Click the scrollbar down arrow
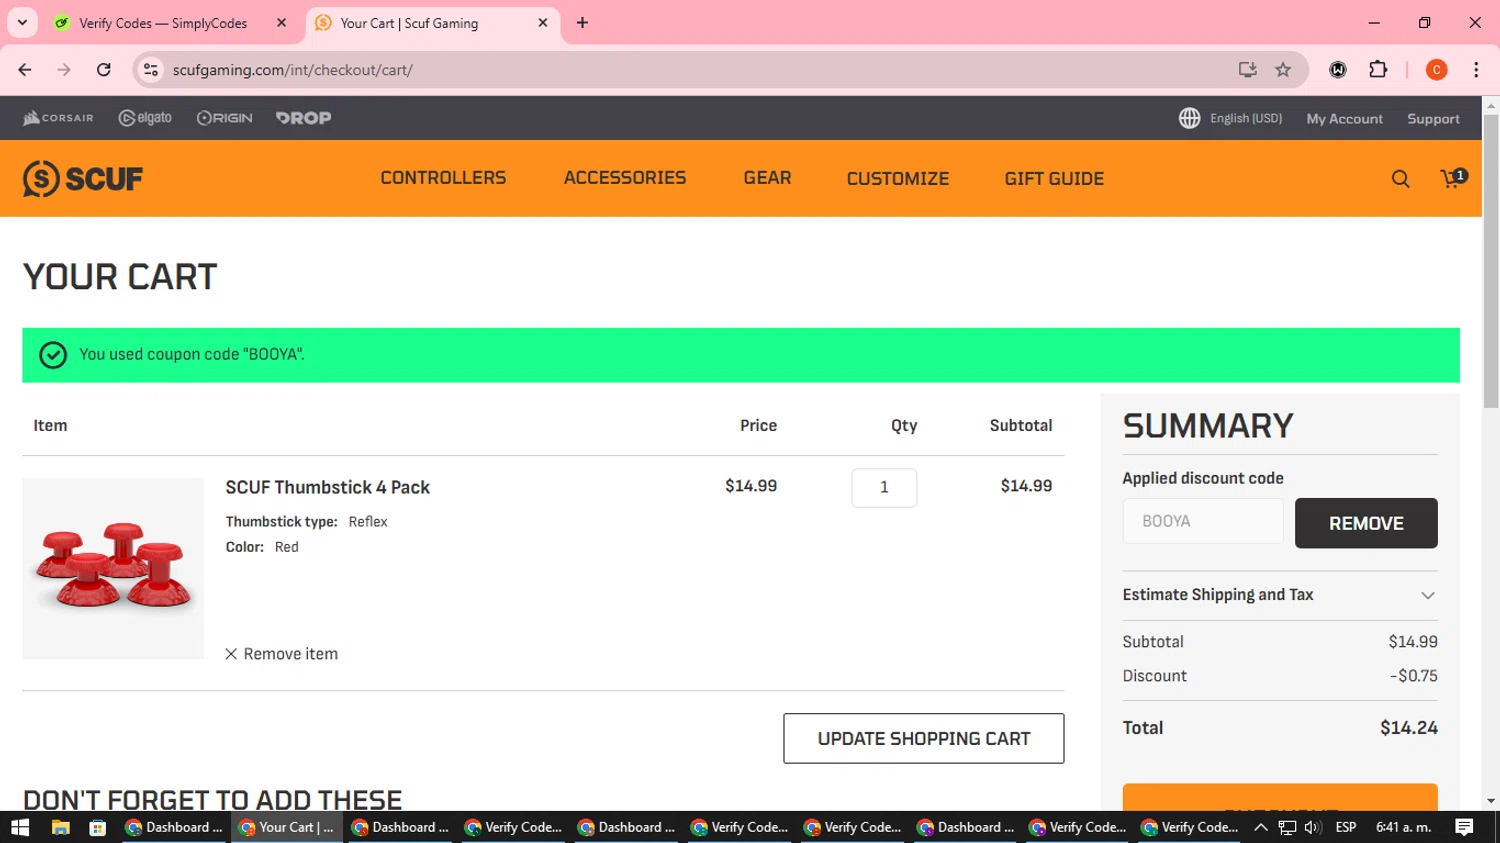 pyautogui.click(x=1491, y=801)
